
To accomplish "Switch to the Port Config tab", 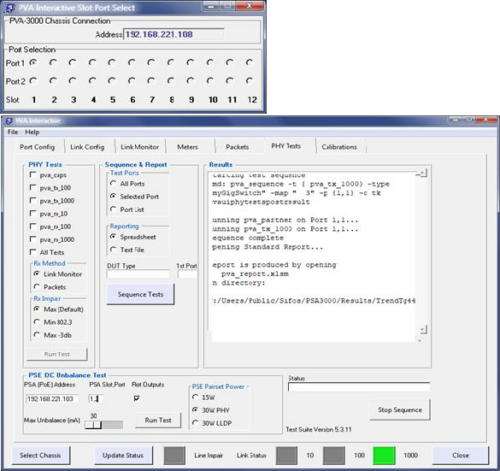I will [x=37, y=147].
